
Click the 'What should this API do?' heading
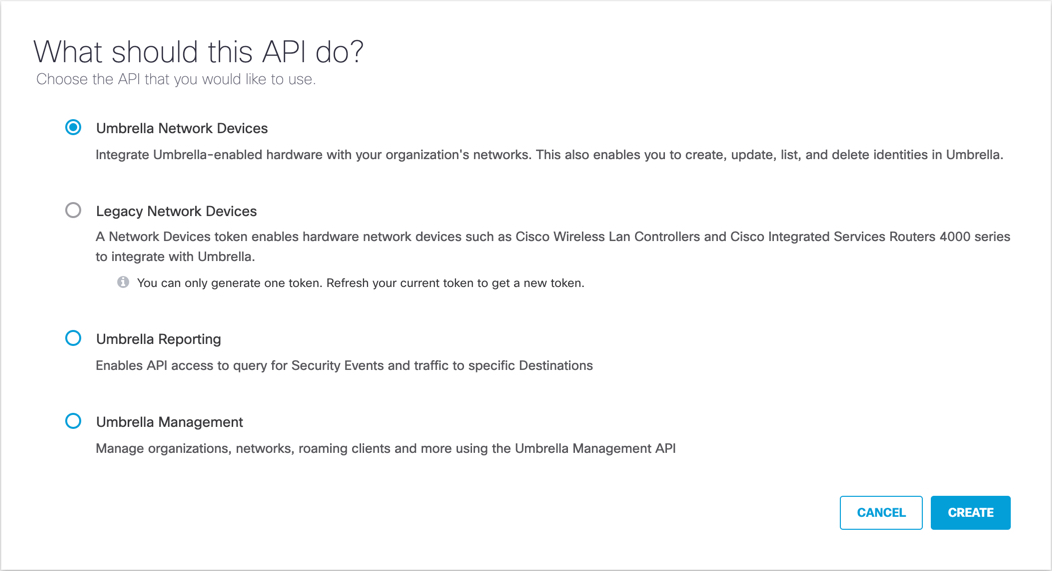199,51
